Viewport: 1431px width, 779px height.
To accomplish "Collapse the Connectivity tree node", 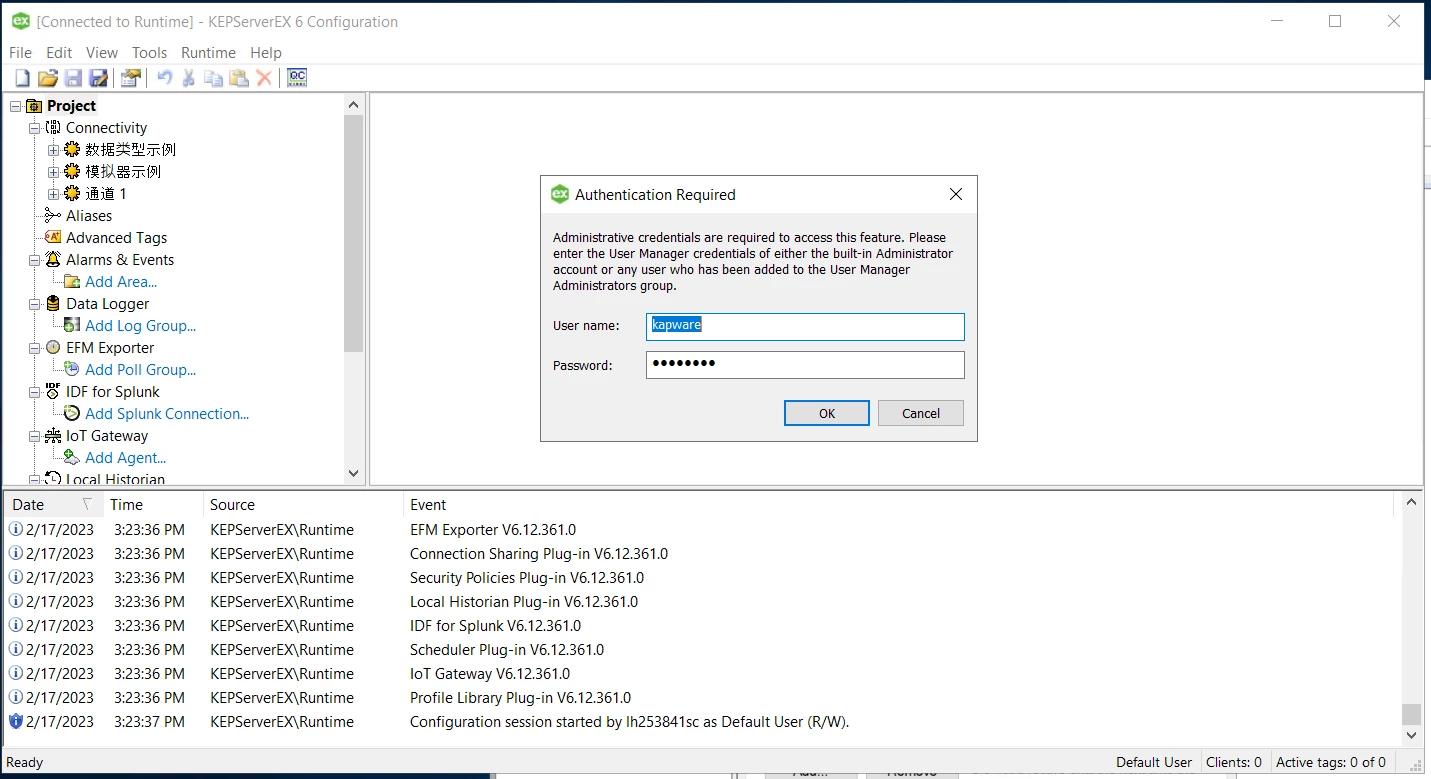I will pos(34,128).
